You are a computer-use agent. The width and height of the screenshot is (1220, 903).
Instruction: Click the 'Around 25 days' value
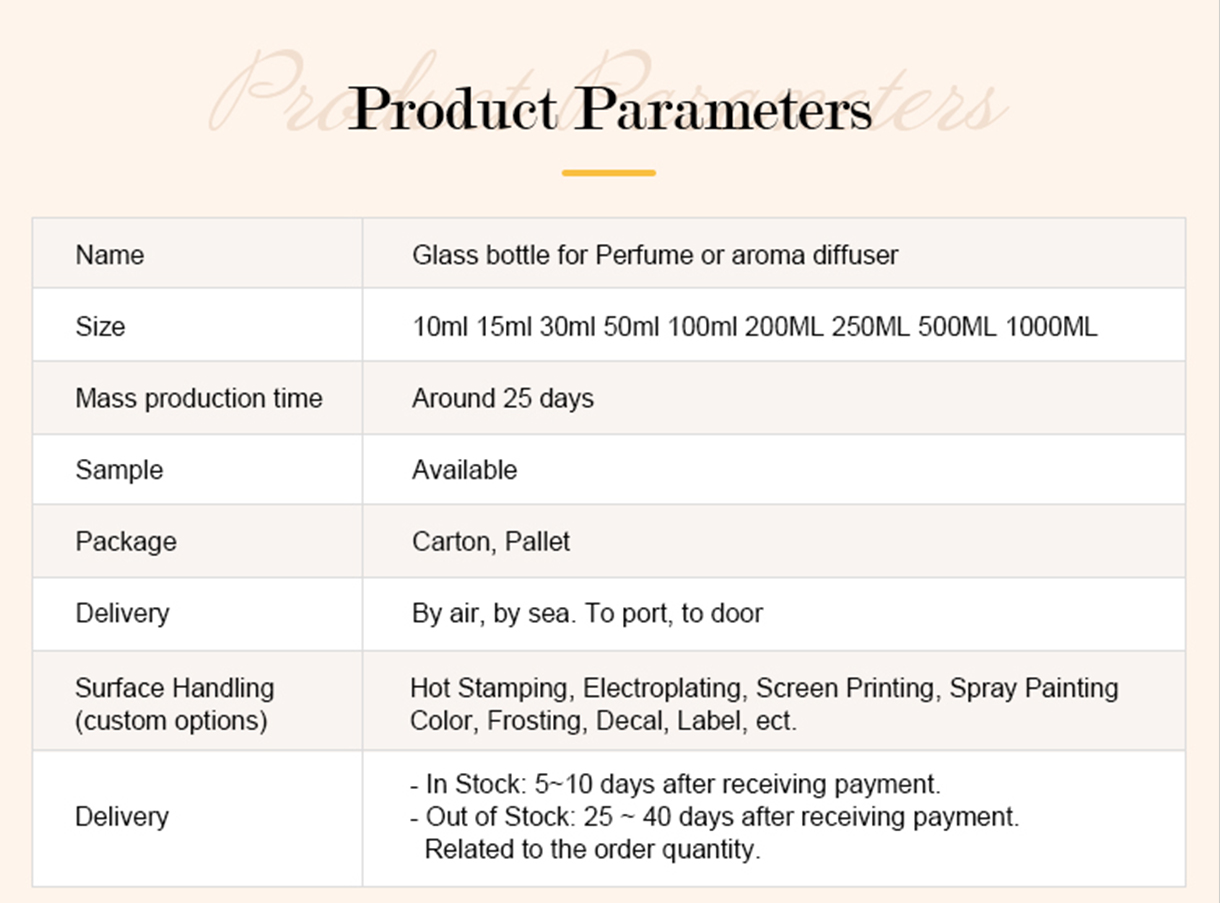pyautogui.click(x=502, y=398)
